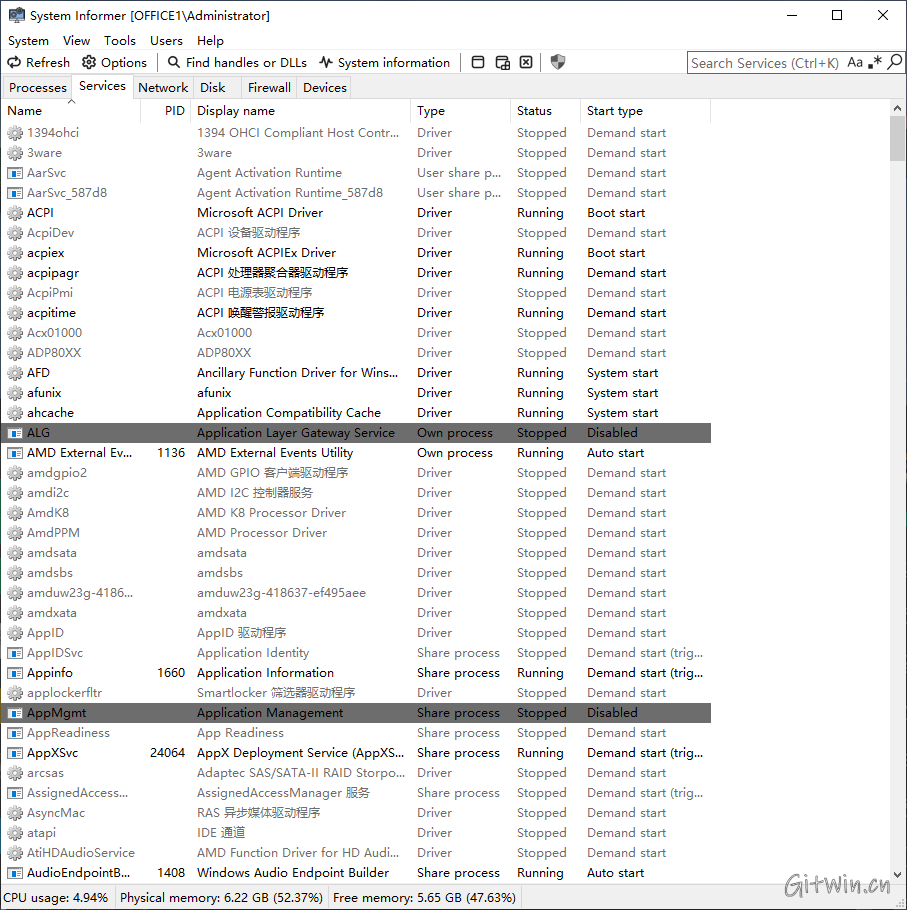Click the shield elevation icon in toolbar
The height and width of the screenshot is (910, 907).
pyautogui.click(x=558, y=62)
